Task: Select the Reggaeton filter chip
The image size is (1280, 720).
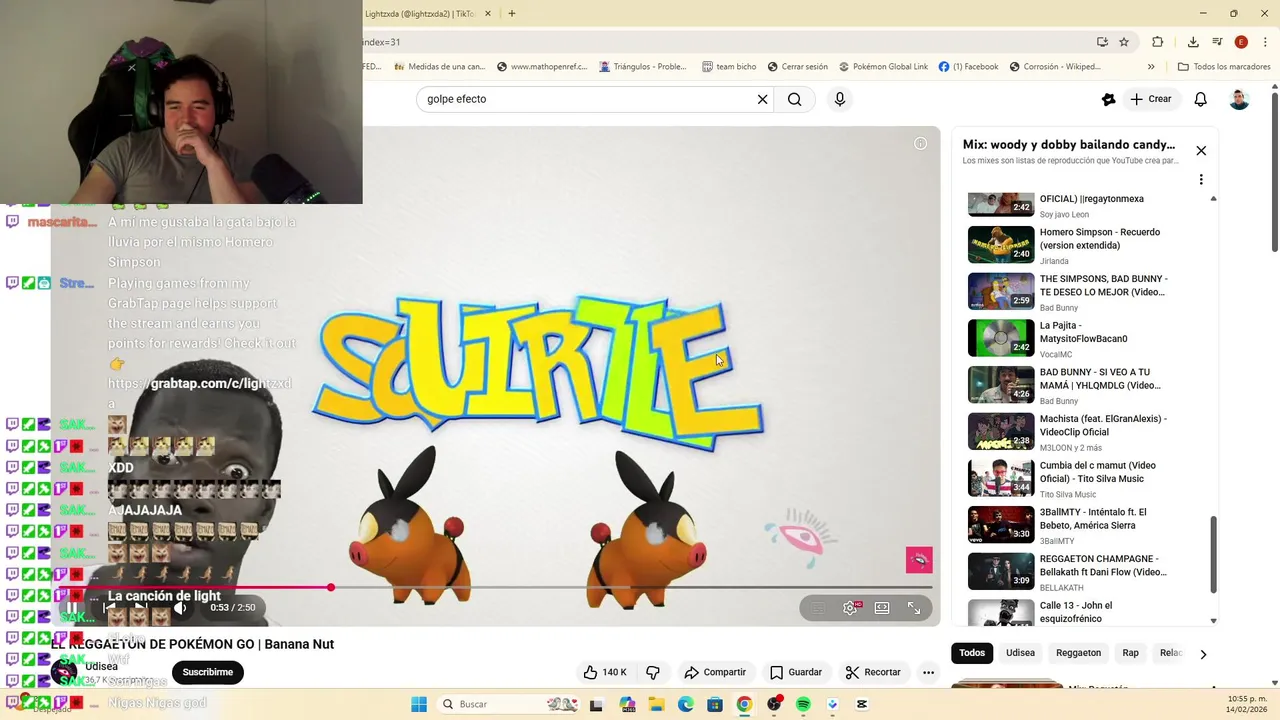Action: [x=1078, y=653]
